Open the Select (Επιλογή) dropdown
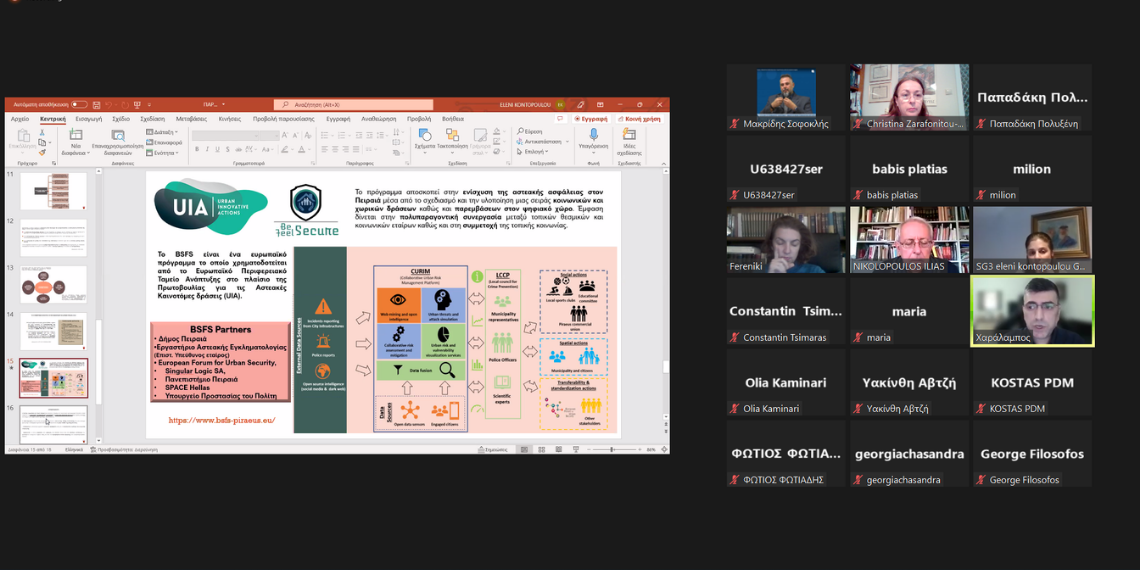Screen dimensions: 1140x570 click(x=536, y=152)
